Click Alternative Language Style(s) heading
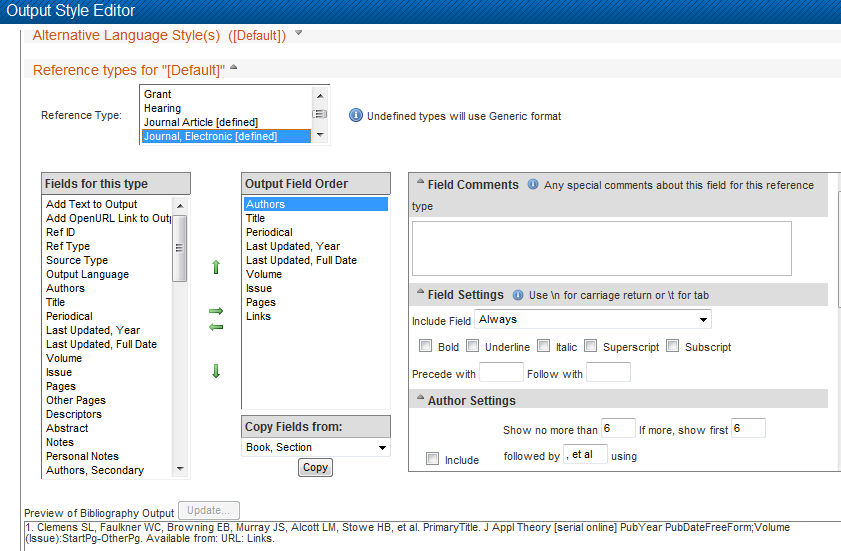The height and width of the screenshot is (551, 841). coord(159,35)
